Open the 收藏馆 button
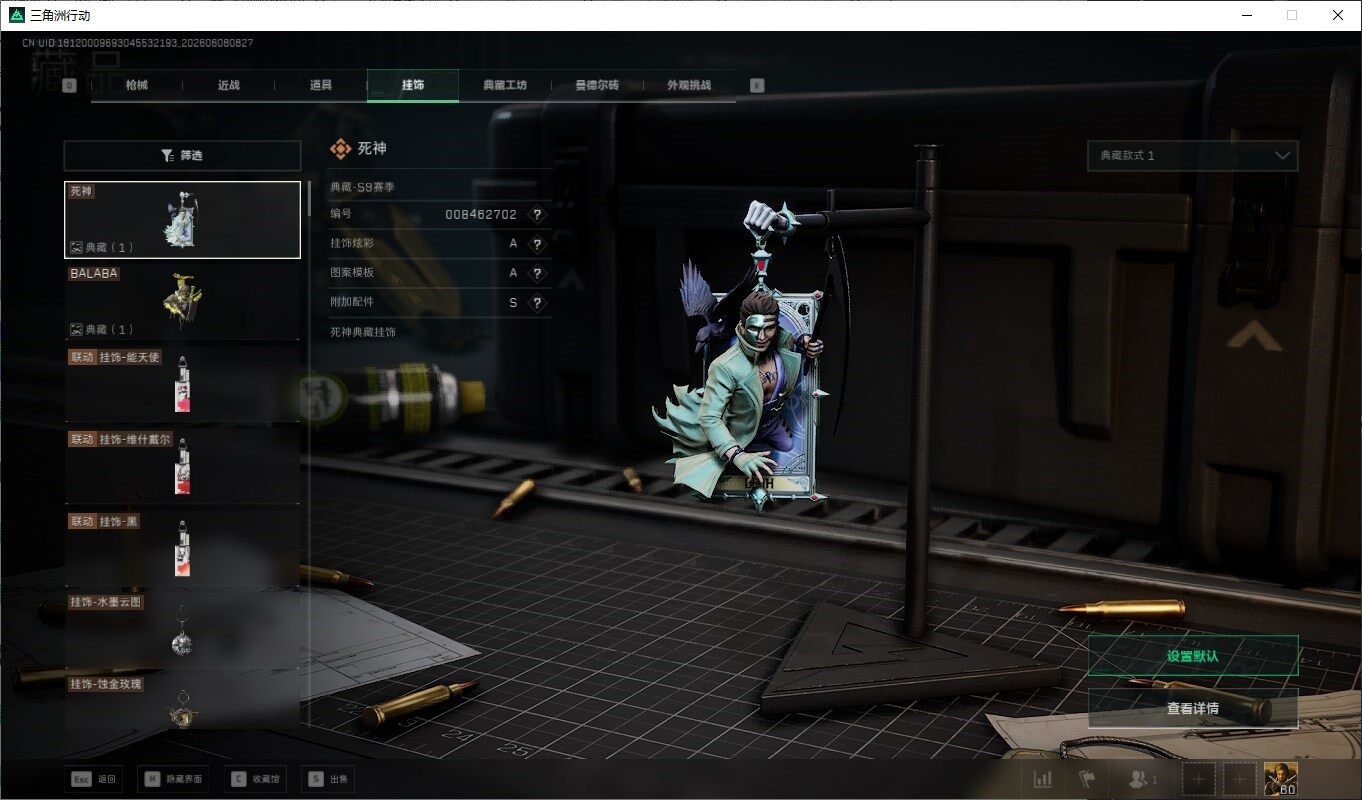Viewport: 1362px width, 800px height. 255,779
